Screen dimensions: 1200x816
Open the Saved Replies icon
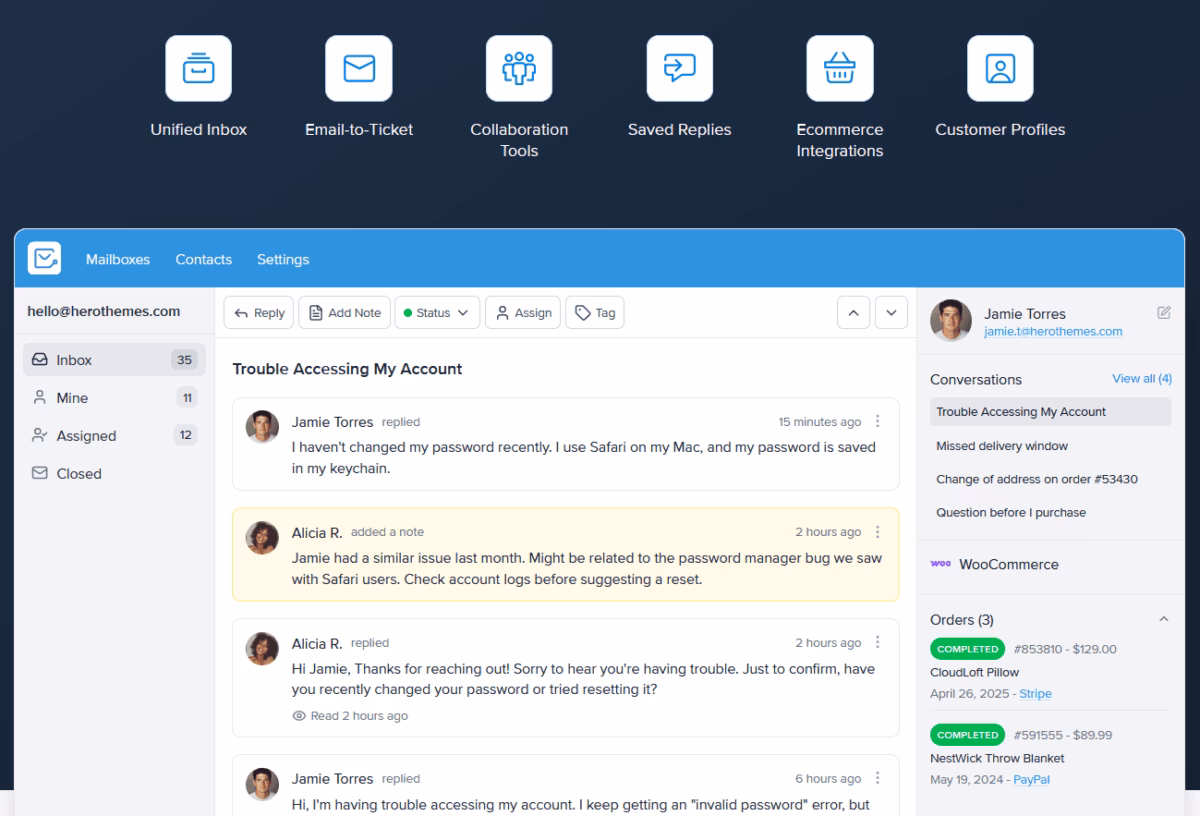pos(679,68)
